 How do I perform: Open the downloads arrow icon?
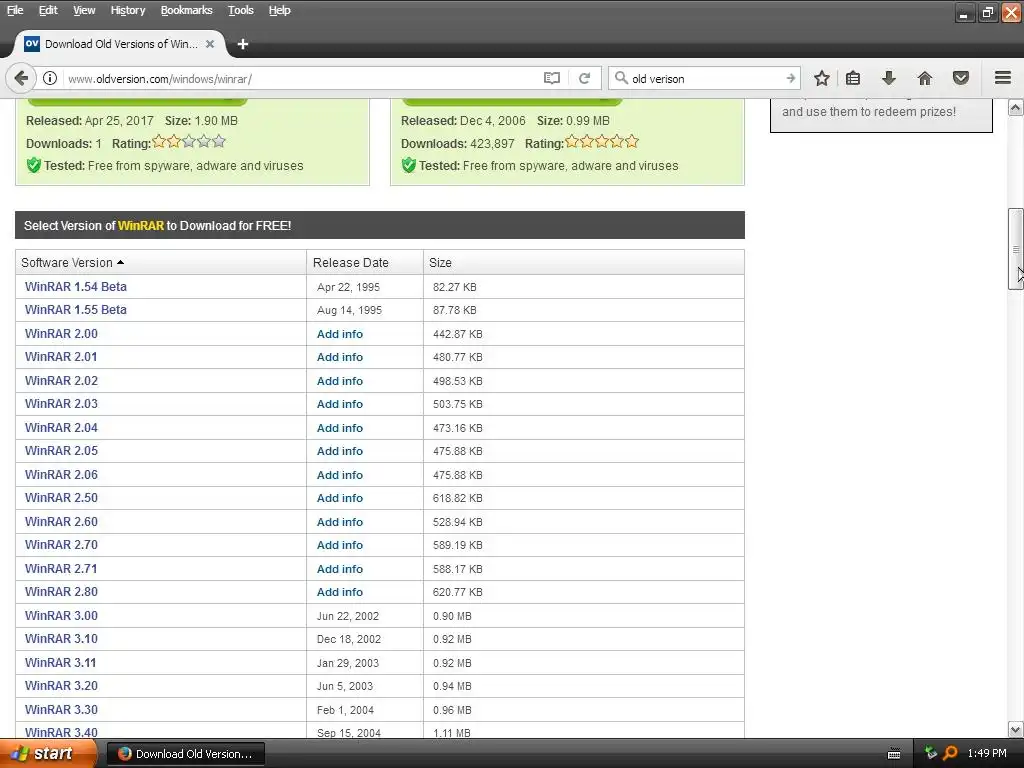pos(889,78)
